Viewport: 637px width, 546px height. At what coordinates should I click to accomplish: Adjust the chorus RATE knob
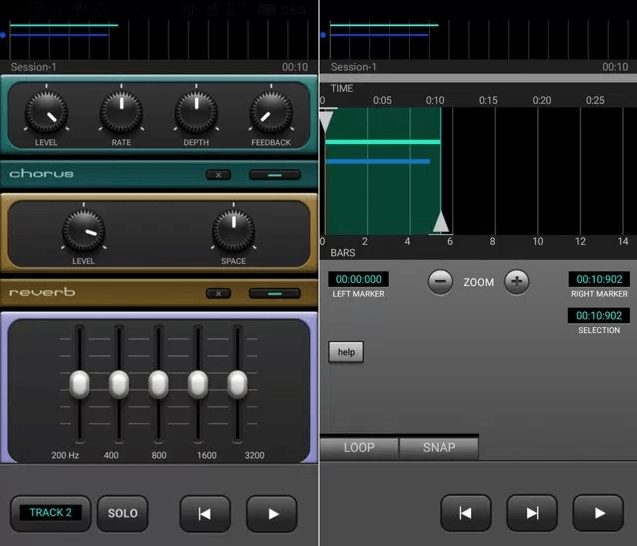coord(121,112)
